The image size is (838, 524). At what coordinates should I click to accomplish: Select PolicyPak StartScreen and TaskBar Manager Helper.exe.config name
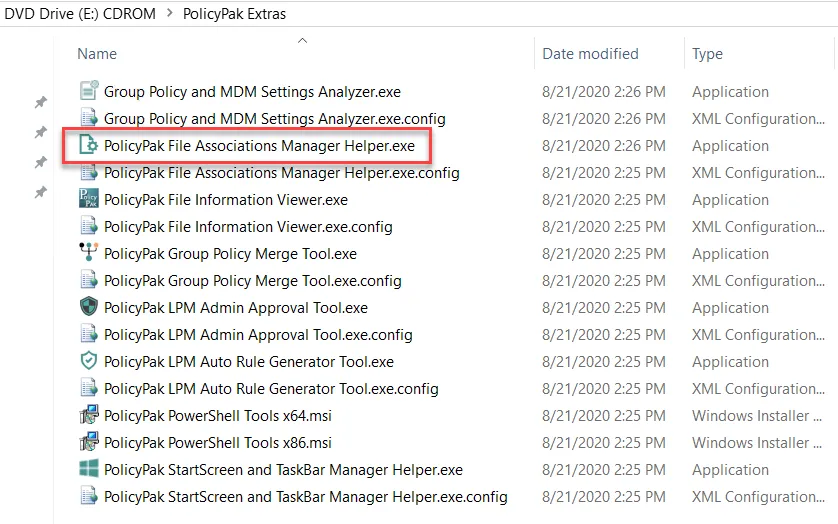(306, 497)
